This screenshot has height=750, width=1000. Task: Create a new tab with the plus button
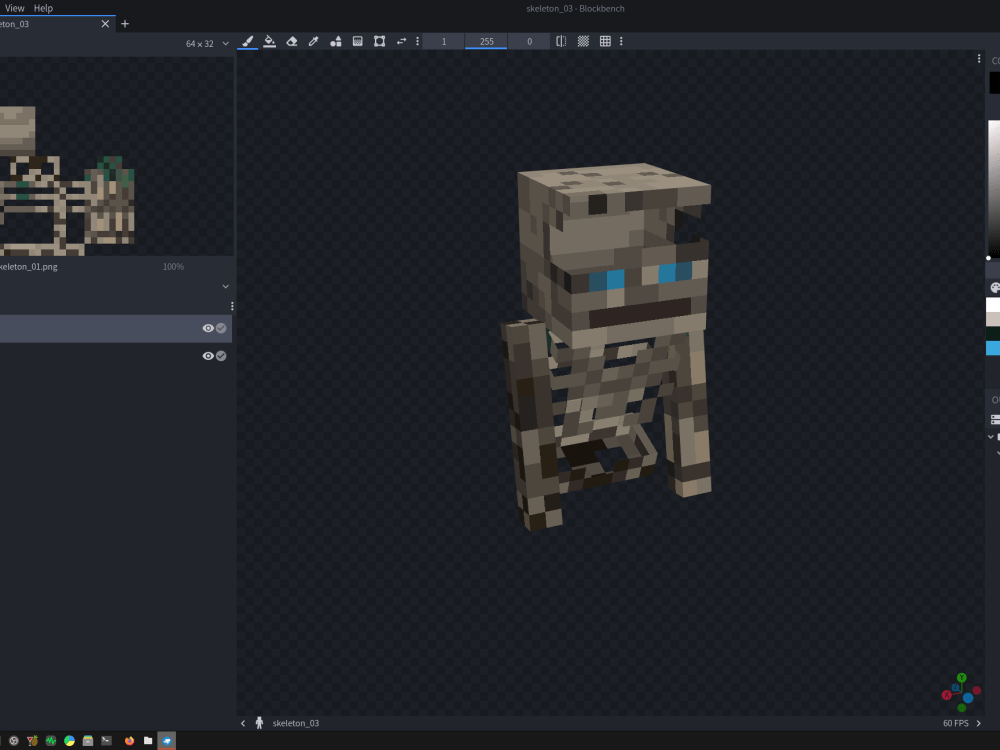coord(124,23)
